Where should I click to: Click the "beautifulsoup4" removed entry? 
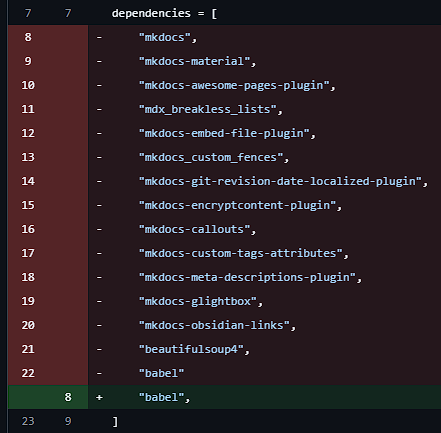(194, 349)
